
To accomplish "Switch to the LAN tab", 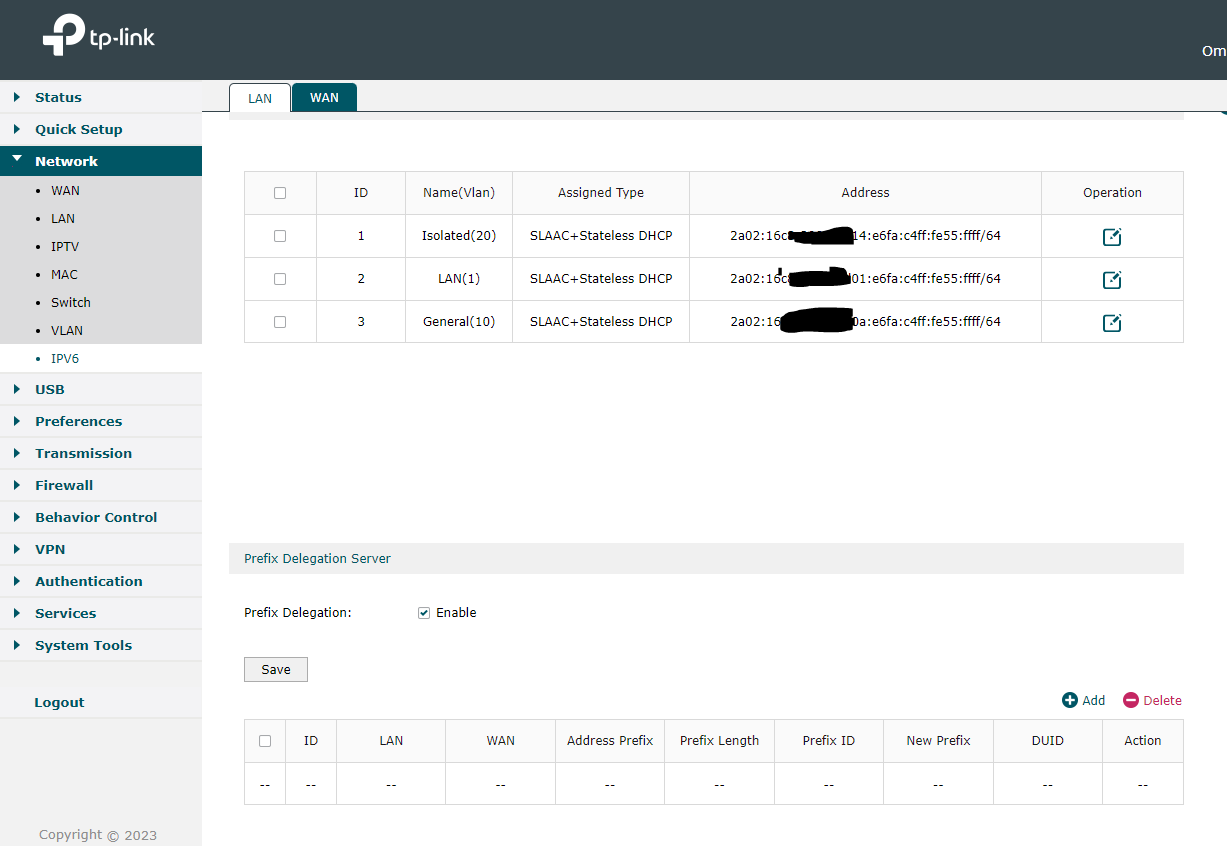I will (259, 98).
